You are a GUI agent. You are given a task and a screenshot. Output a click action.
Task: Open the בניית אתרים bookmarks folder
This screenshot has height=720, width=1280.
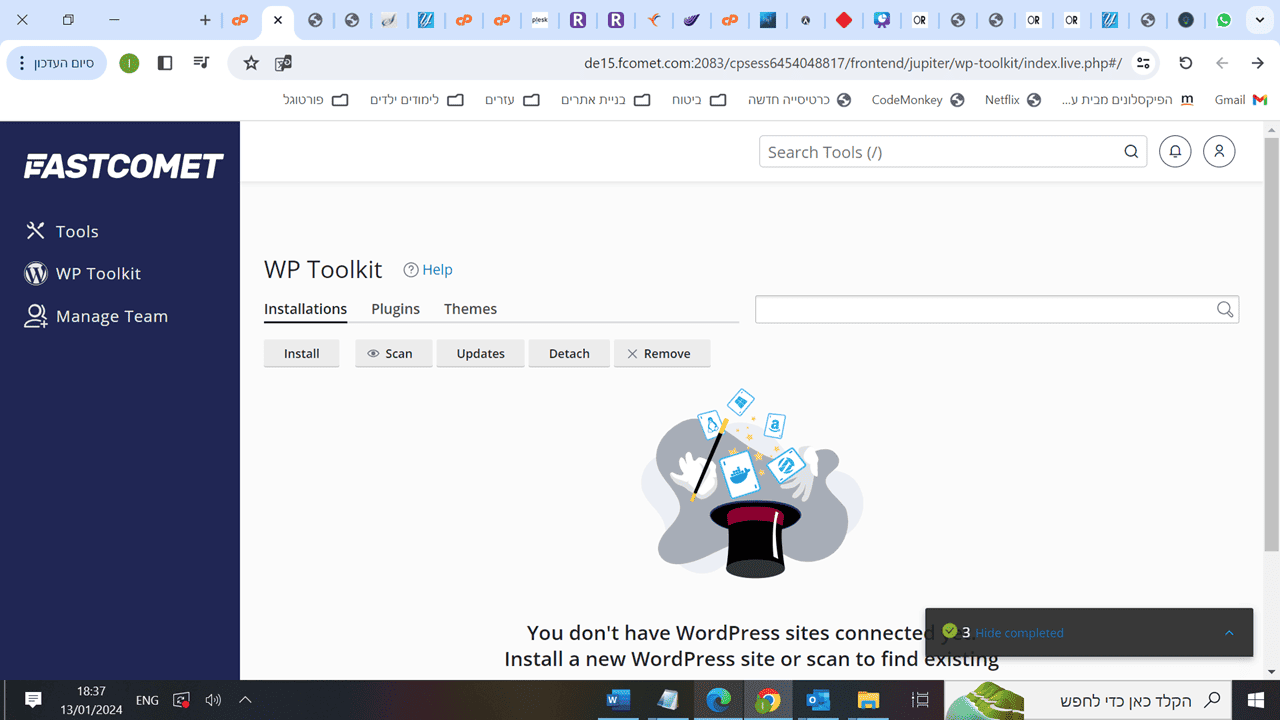pyautogui.click(x=606, y=100)
